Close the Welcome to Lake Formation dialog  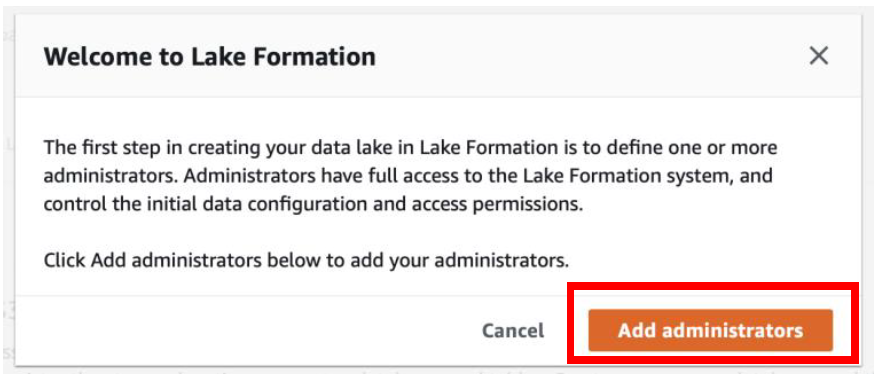click(818, 56)
